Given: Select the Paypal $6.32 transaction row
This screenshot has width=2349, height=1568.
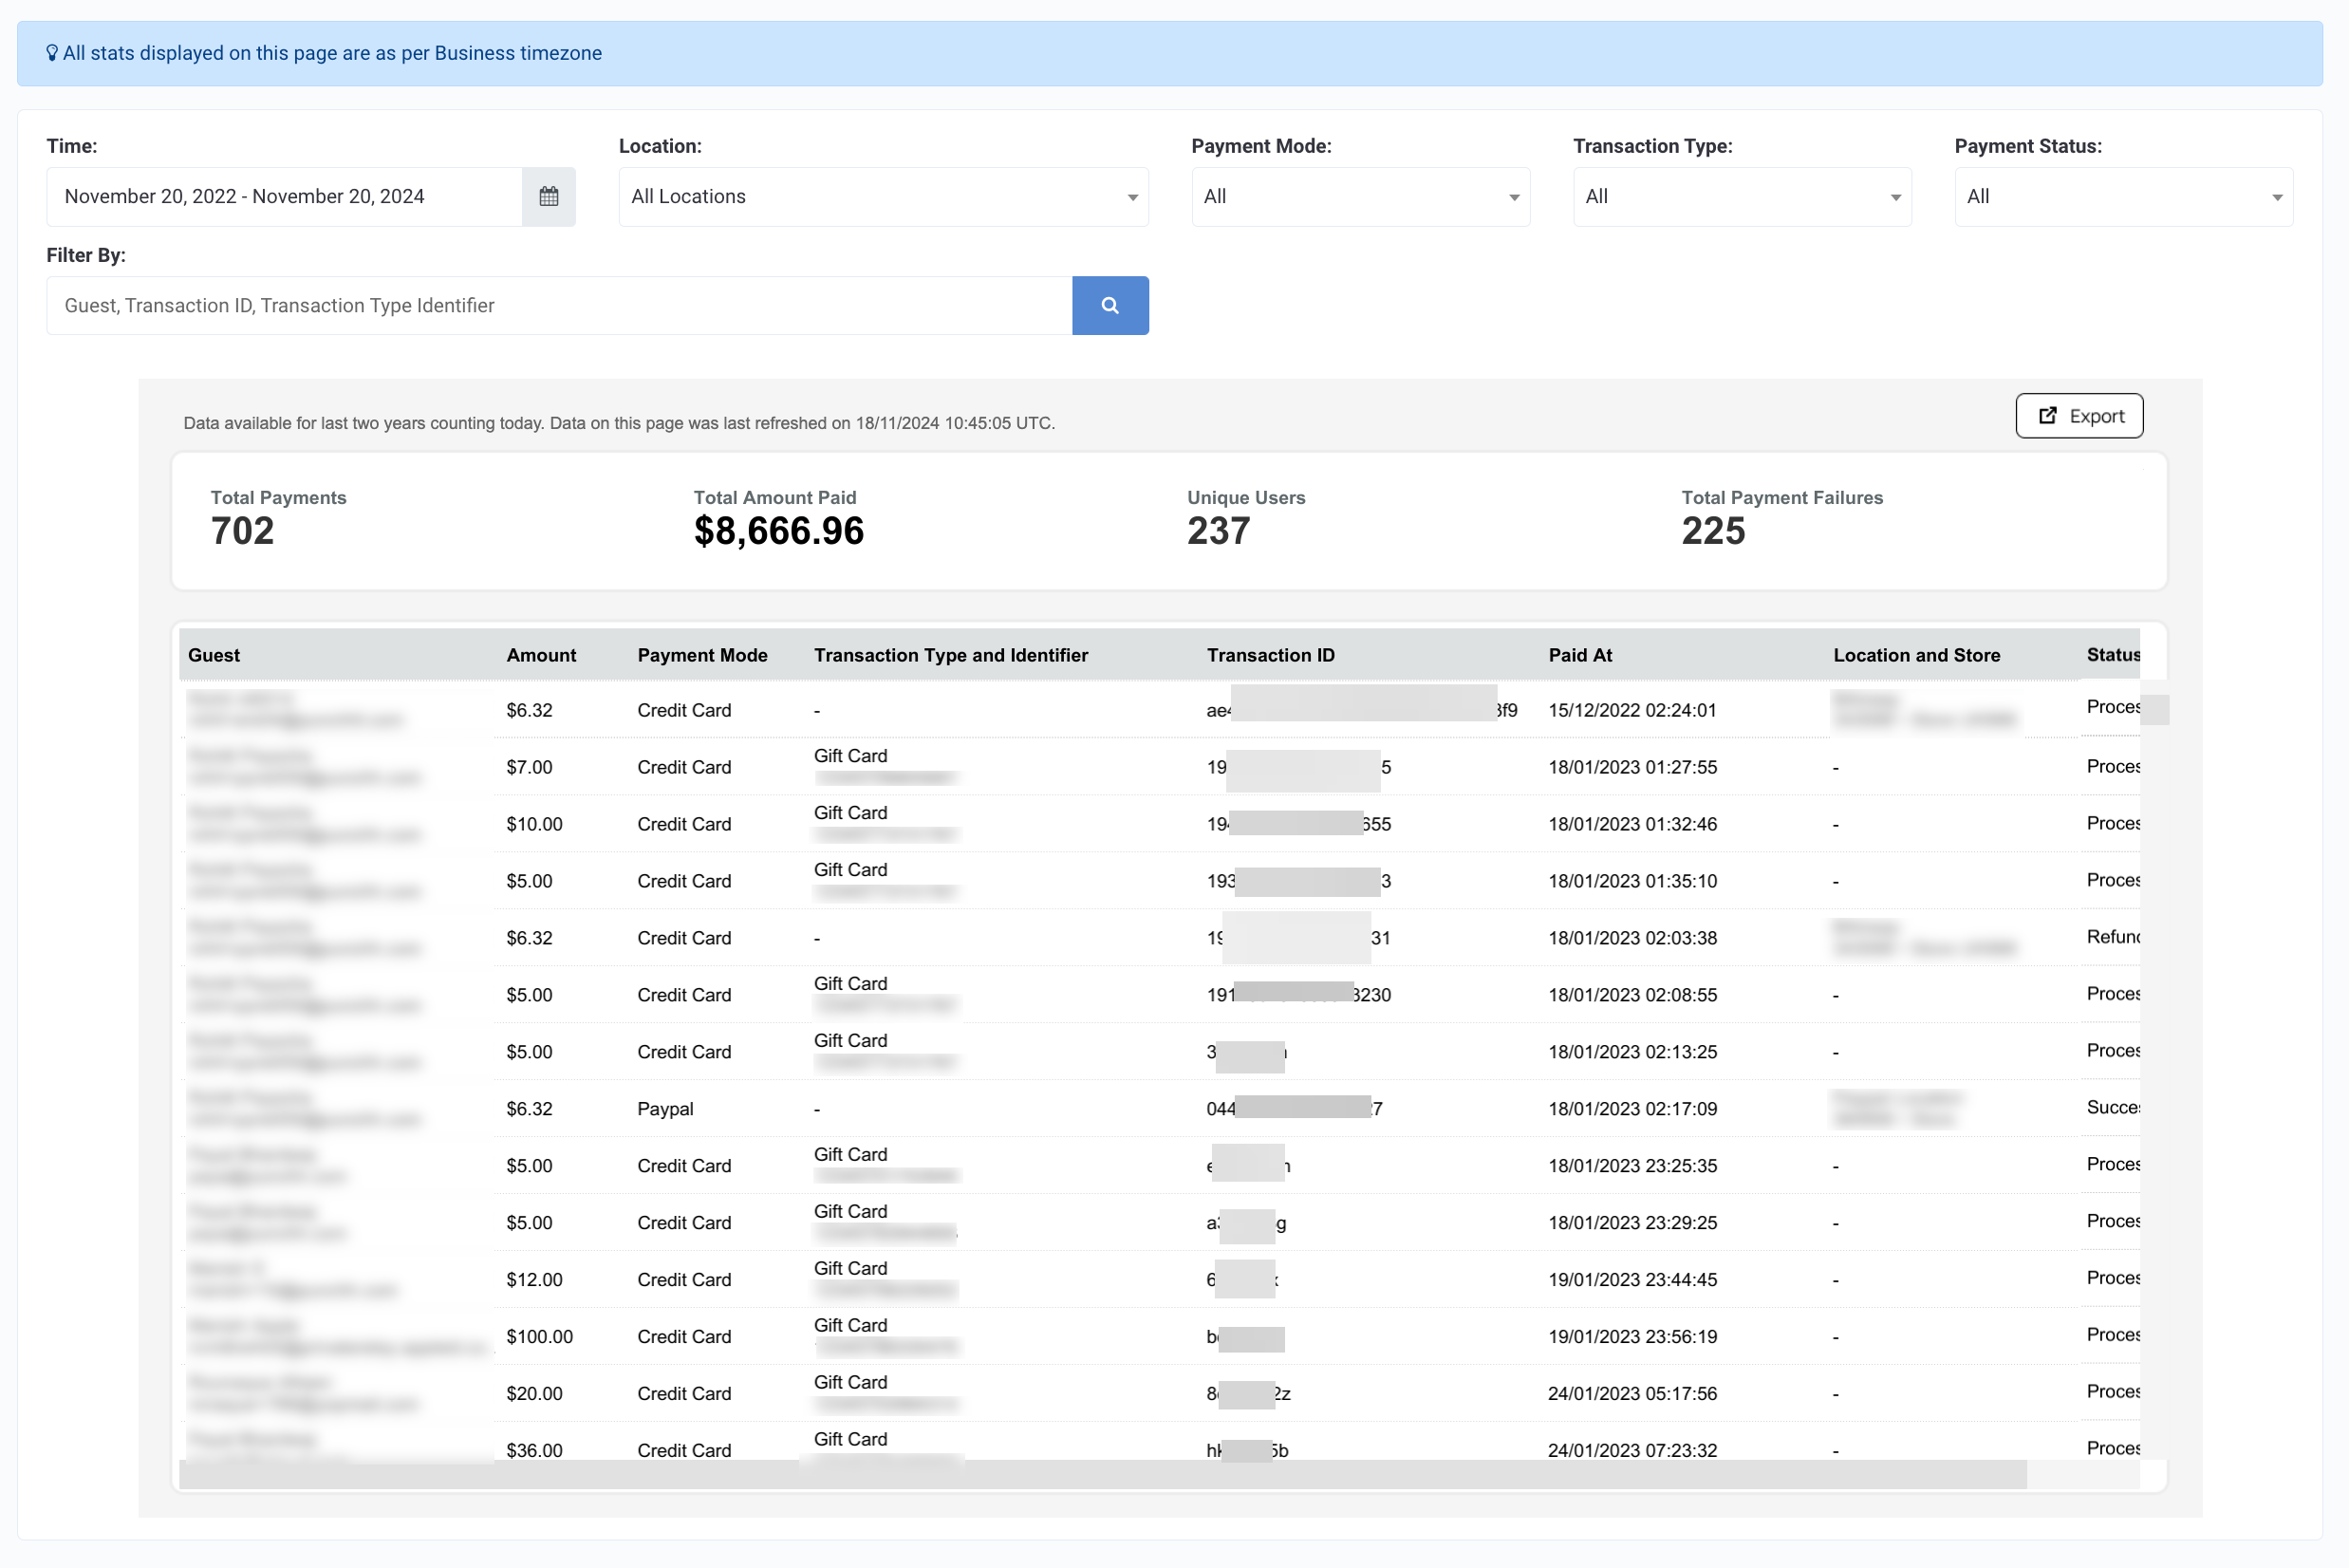Looking at the screenshot, I should [1160, 1108].
